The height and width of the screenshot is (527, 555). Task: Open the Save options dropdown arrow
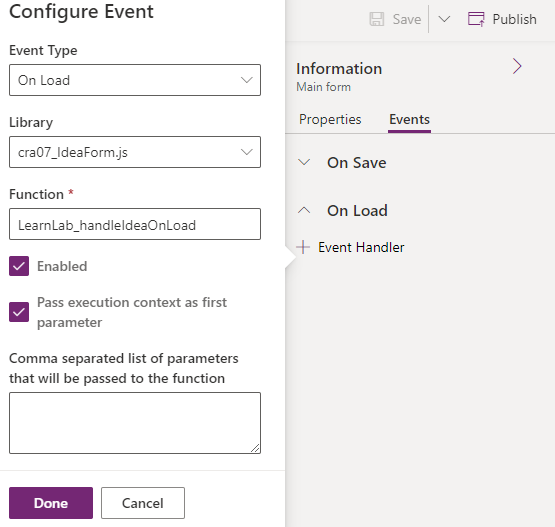pos(444,19)
